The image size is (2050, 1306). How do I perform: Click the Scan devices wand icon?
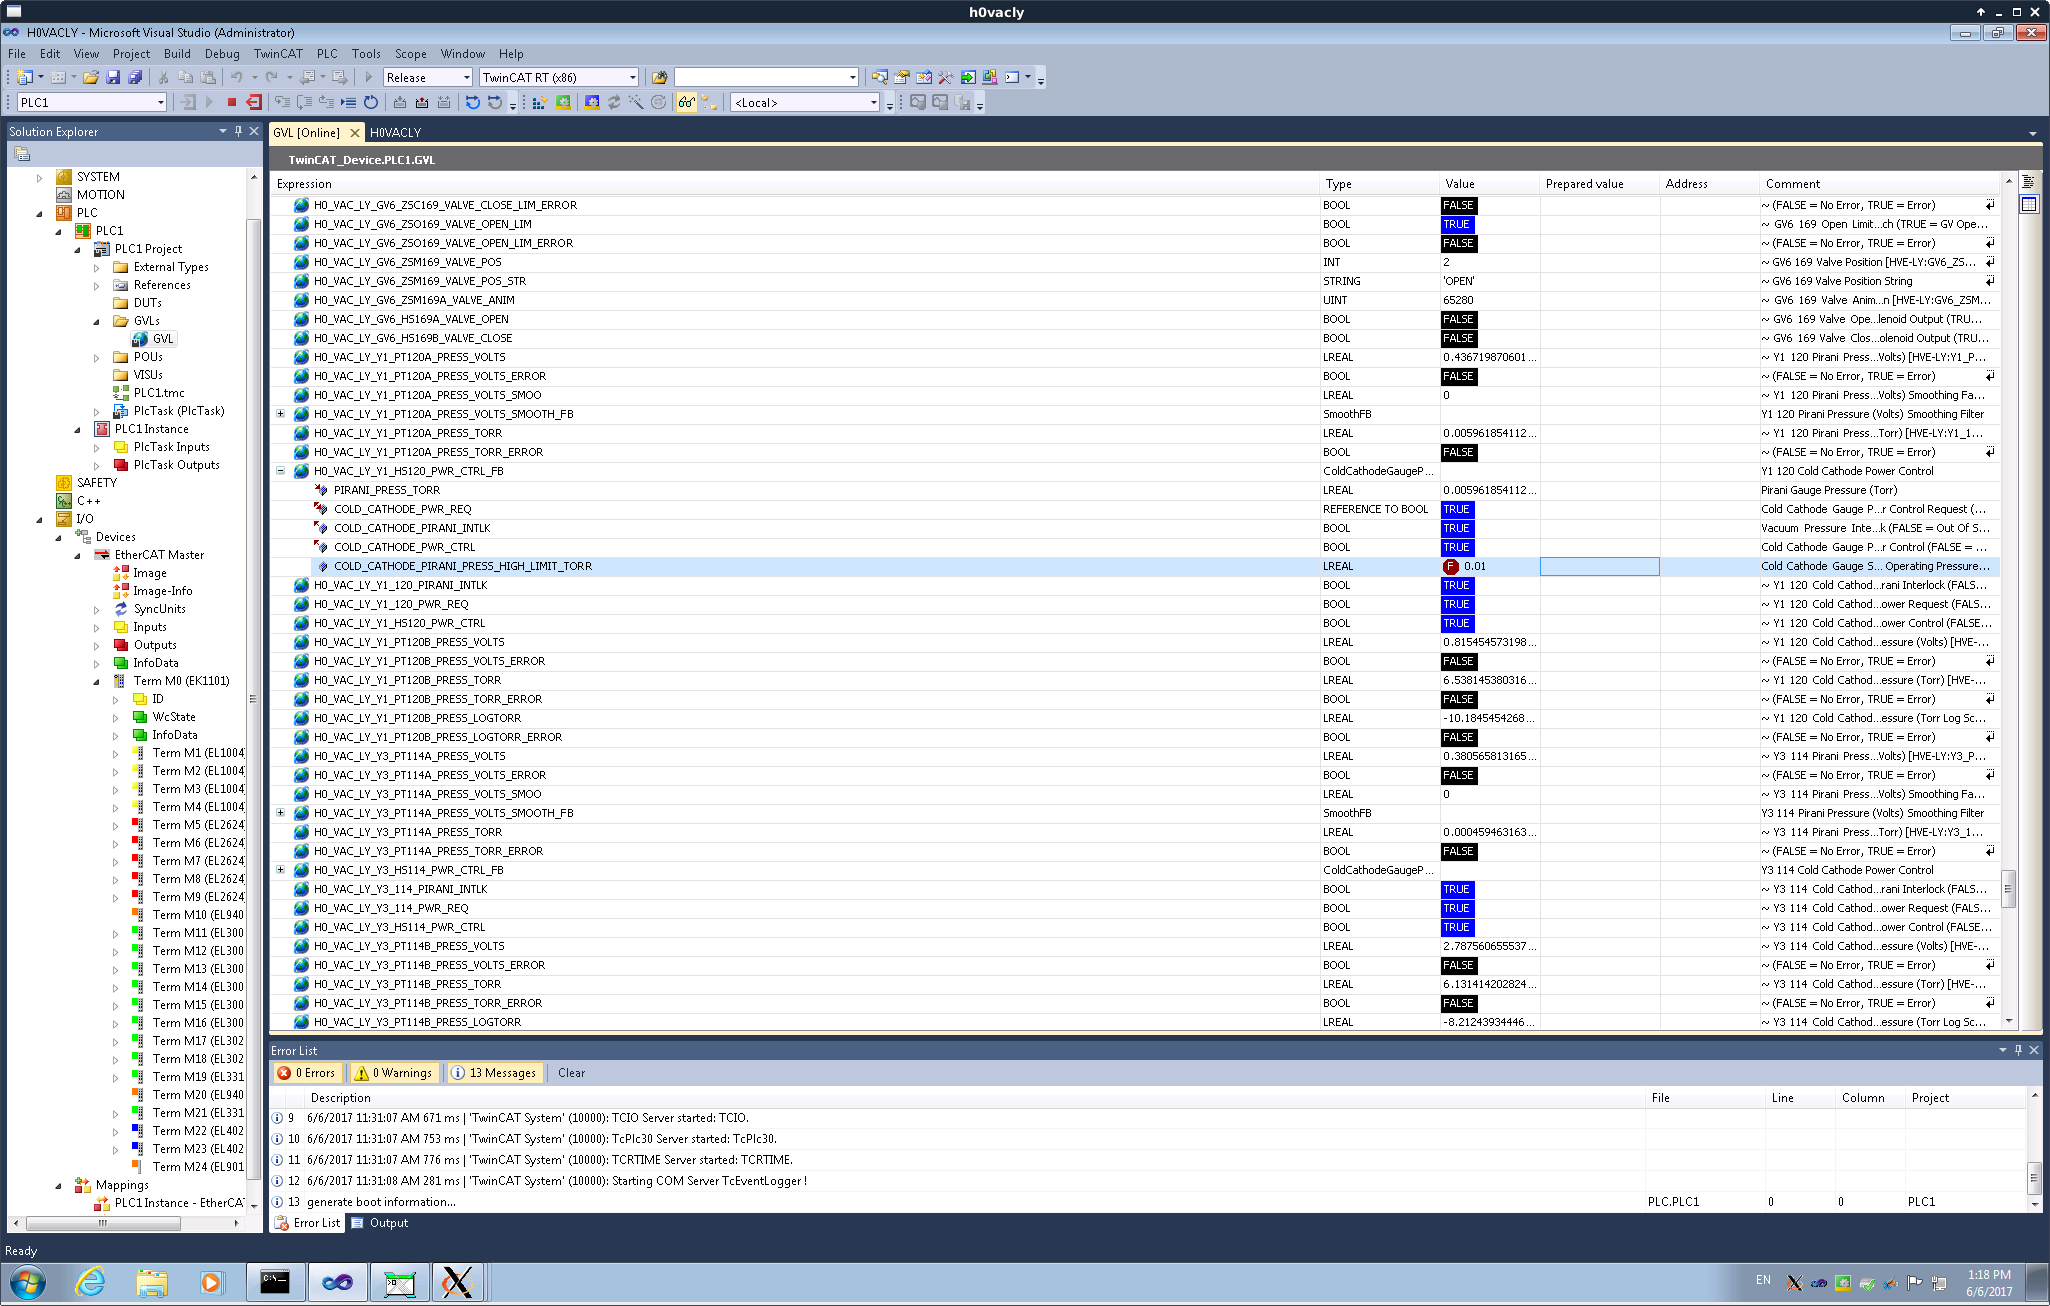pyautogui.click(x=636, y=102)
